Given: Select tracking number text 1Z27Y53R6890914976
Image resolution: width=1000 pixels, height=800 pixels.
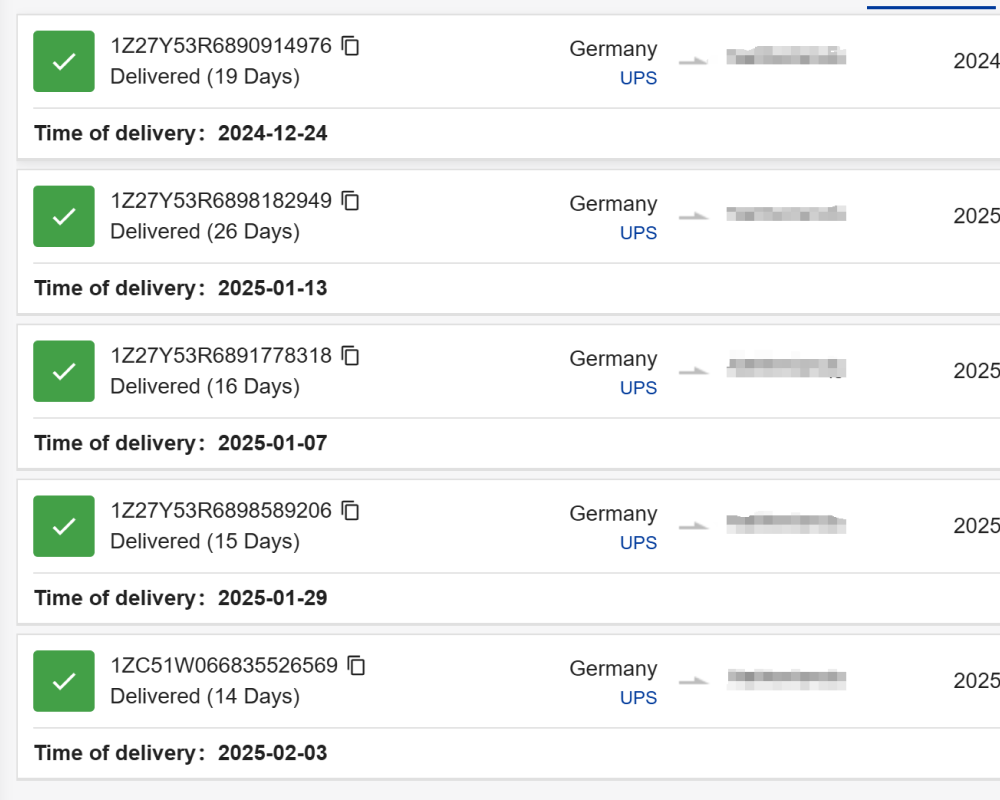Looking at the screenshot, I should pos(221,46).
